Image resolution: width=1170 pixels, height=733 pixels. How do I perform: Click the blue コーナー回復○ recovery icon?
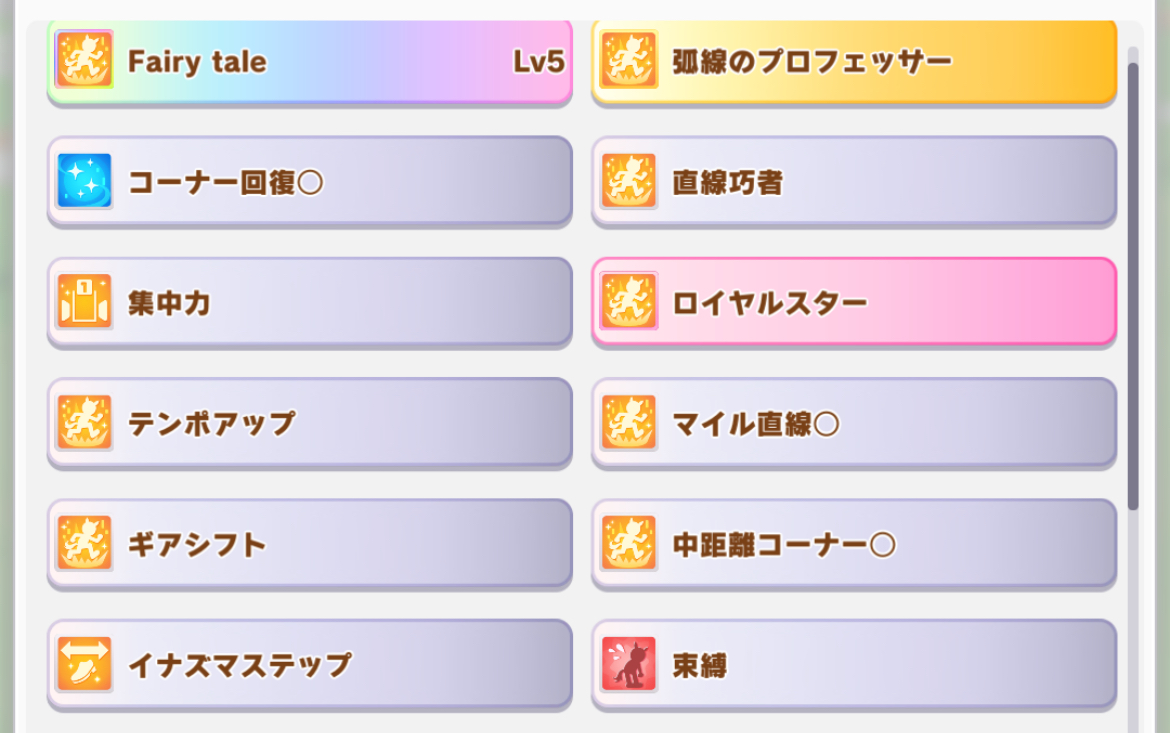tap(84, 181)
